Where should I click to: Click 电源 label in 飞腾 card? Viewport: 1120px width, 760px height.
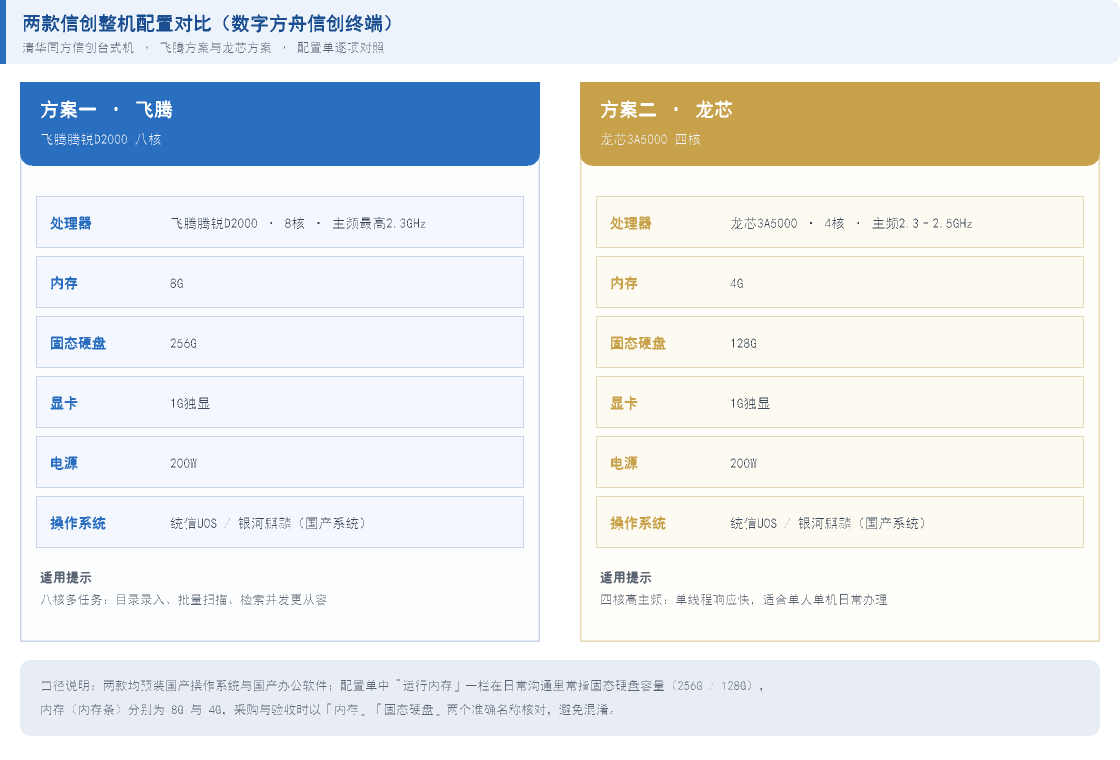[64, 463]
